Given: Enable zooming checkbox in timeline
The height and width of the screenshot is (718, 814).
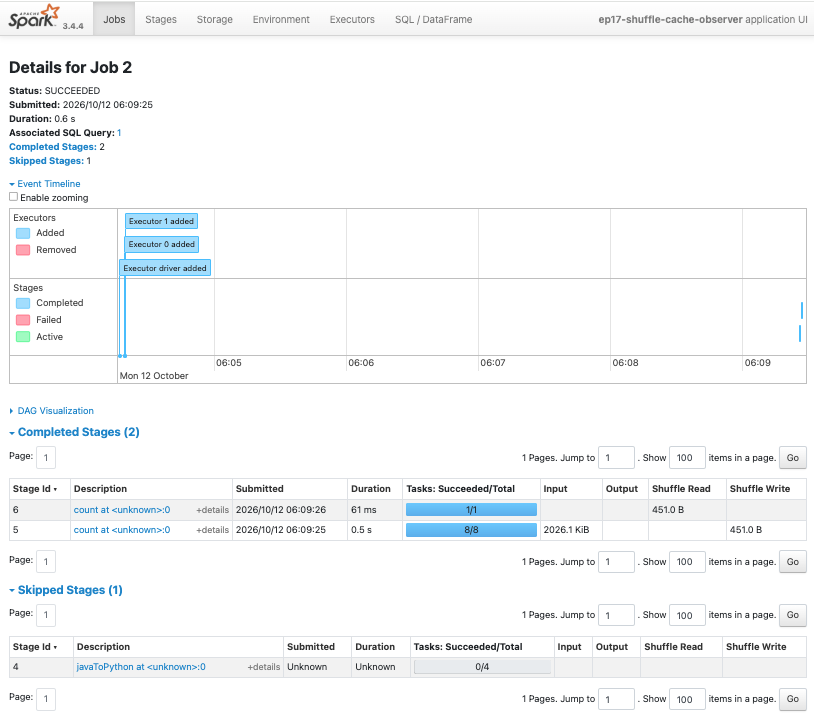Looking at the screenshot, I should coord(13,197).
